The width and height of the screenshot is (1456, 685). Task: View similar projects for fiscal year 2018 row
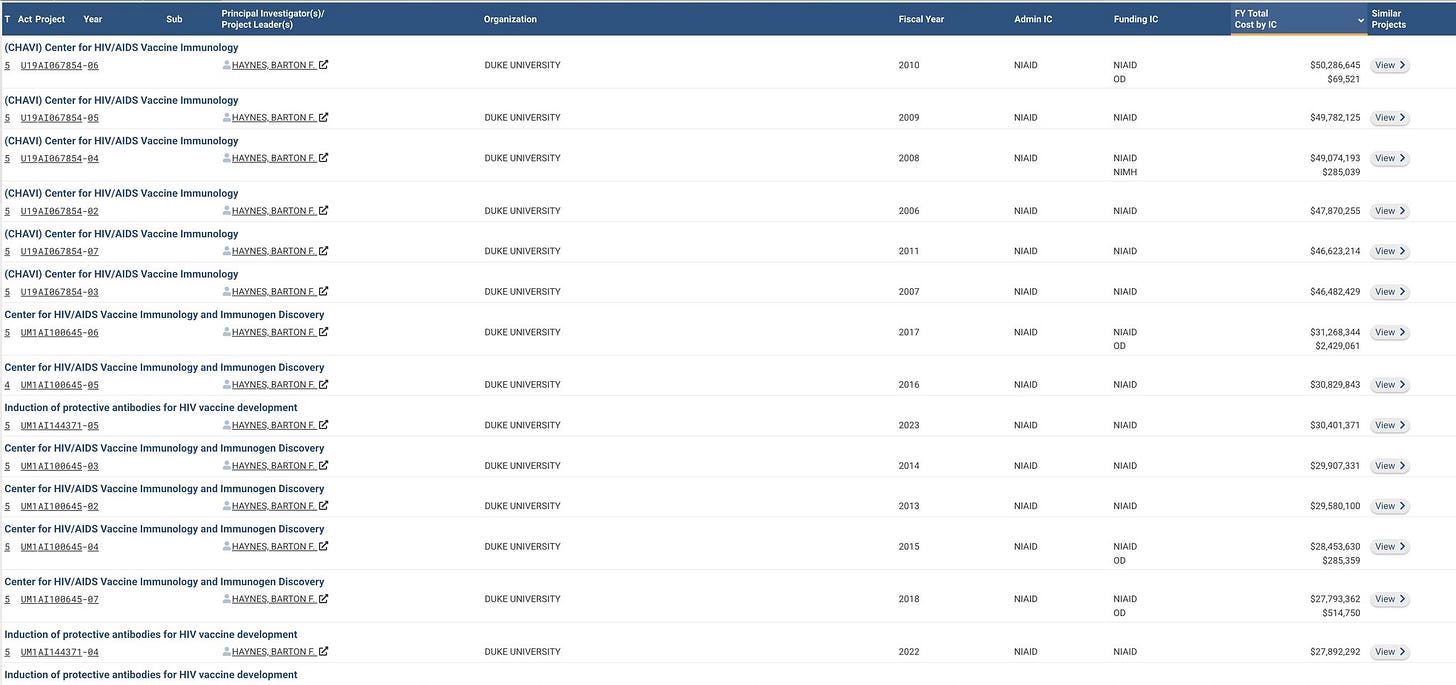pyautogui.click(x=1389, y=599)
